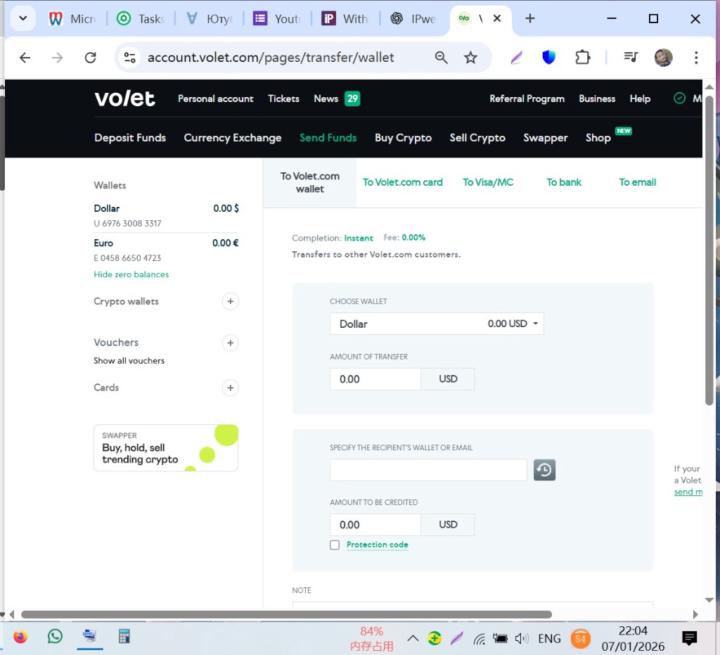Open tab search chevron button
The height and width of the screenshot is (655, 720).
(x=23, y=18)
